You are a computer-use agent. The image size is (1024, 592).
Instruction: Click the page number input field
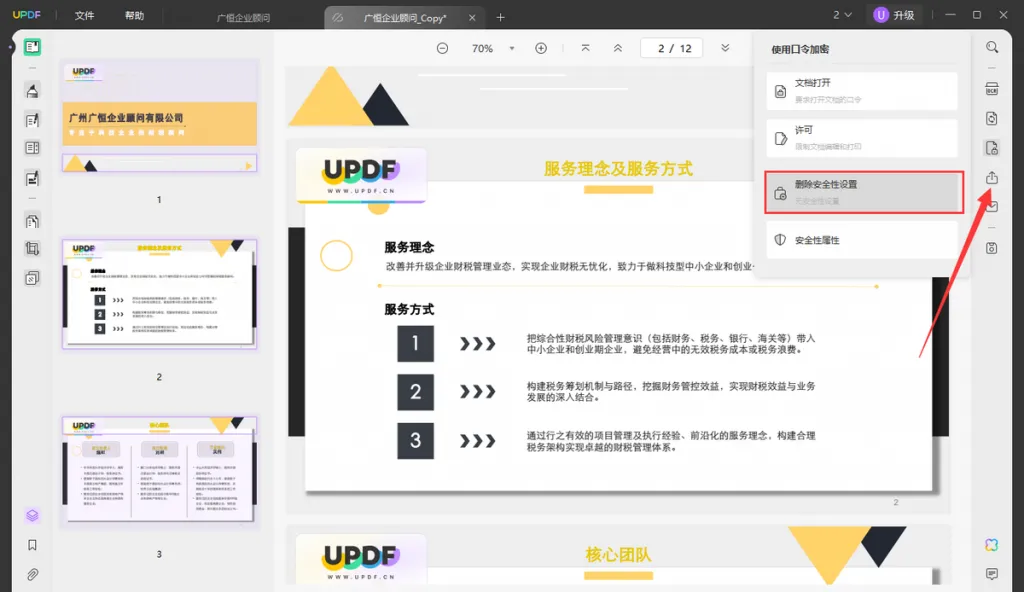pos(671,48)
